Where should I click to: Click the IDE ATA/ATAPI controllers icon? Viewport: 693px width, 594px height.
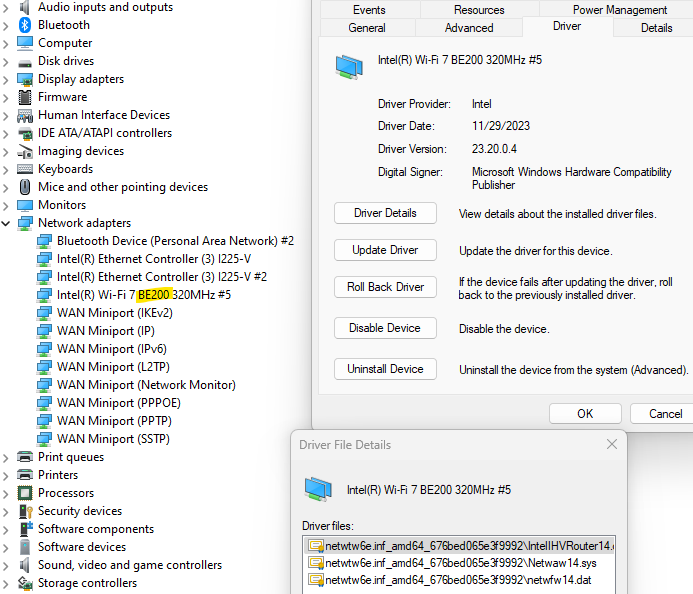pyautogui.click(x=25, y=133)
